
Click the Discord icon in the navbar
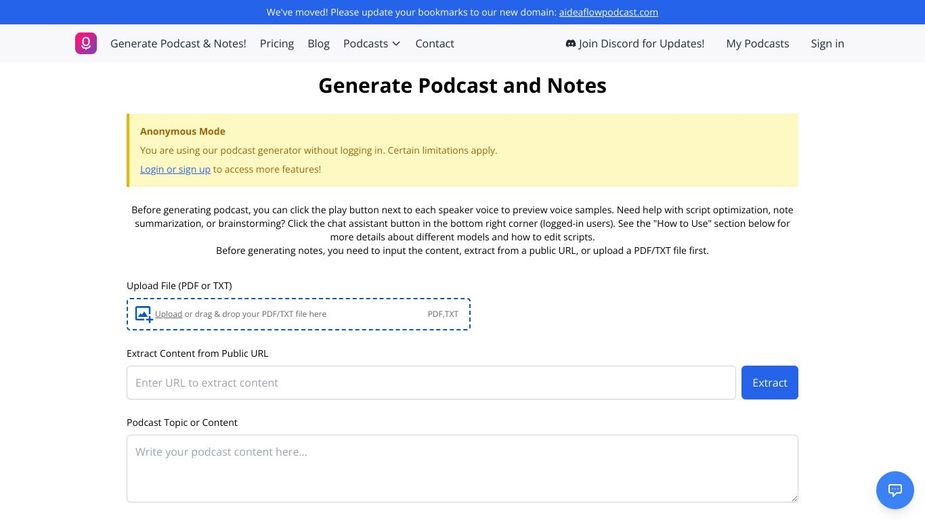570,44
